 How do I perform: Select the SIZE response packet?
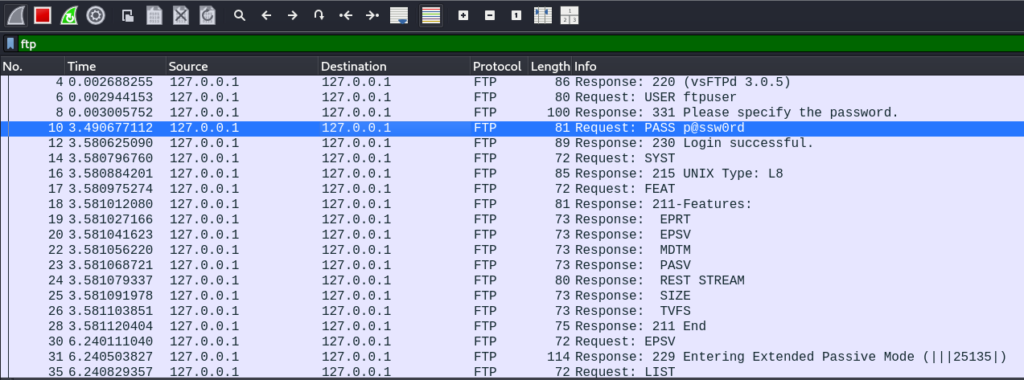coord(512,295)
